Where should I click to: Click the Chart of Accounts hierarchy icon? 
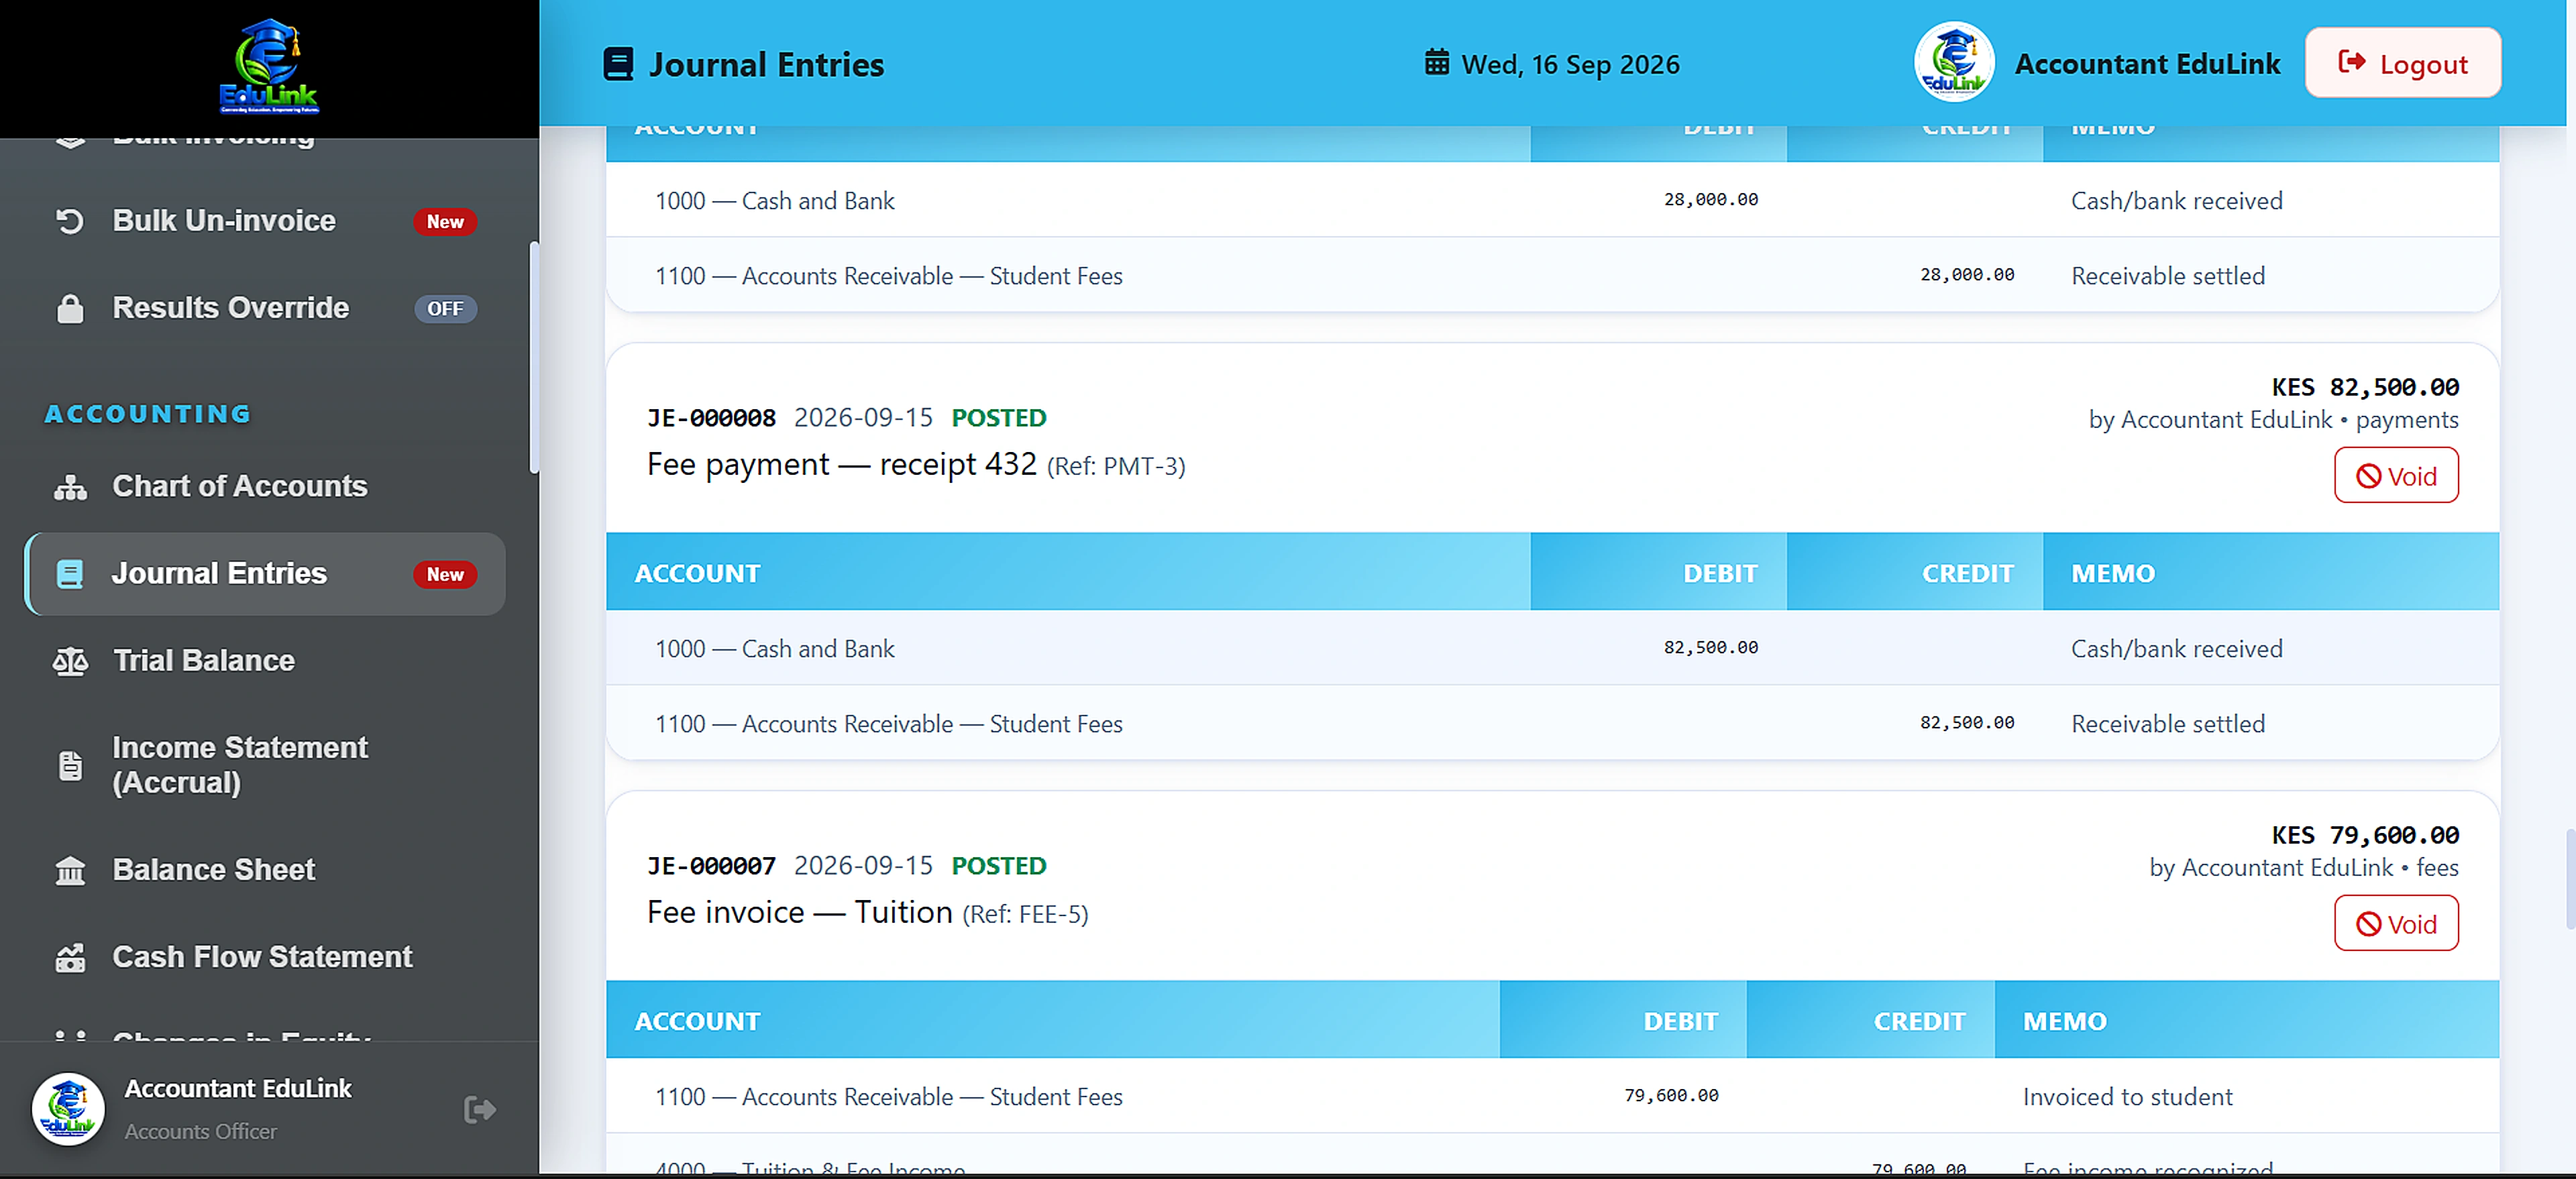(x=70, y=487)
